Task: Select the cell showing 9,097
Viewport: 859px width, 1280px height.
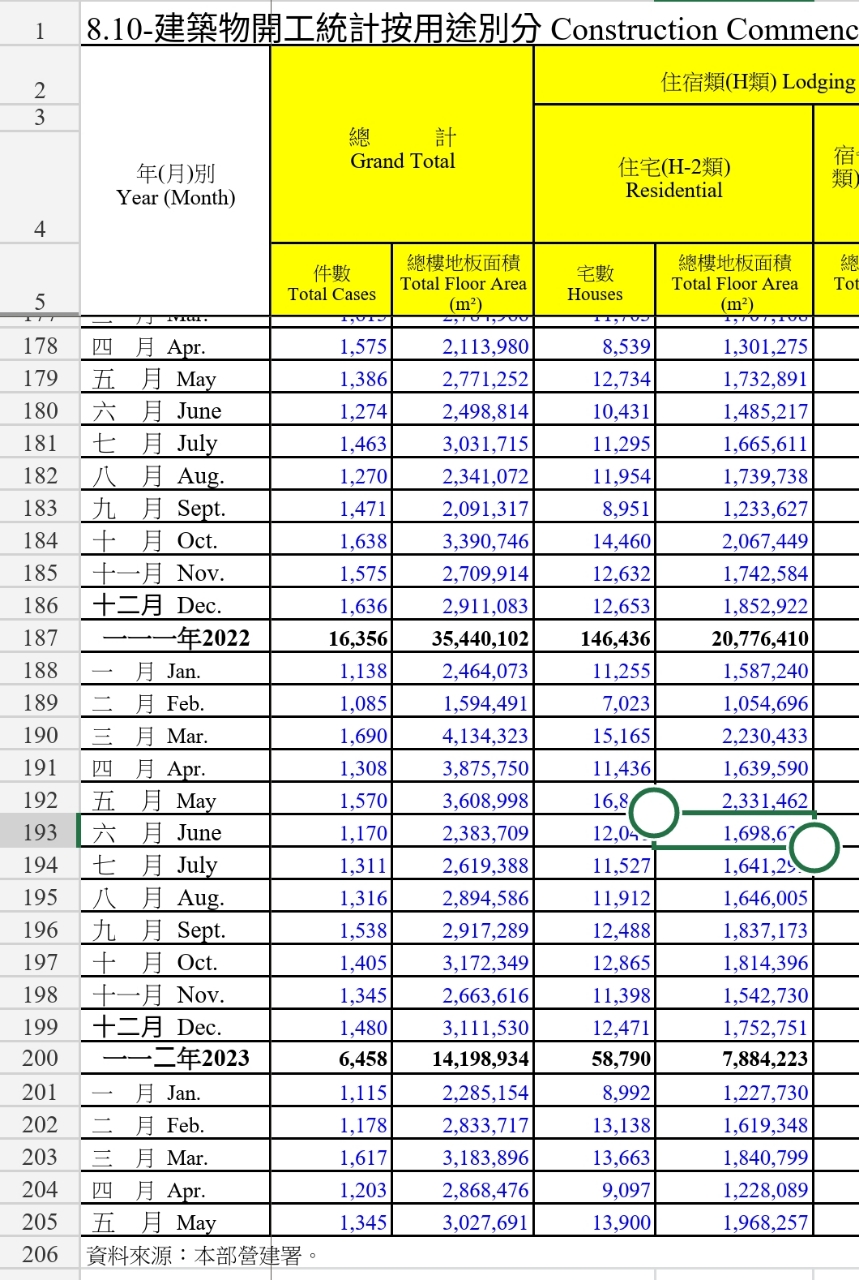Action: click(x=595, y=1190)
